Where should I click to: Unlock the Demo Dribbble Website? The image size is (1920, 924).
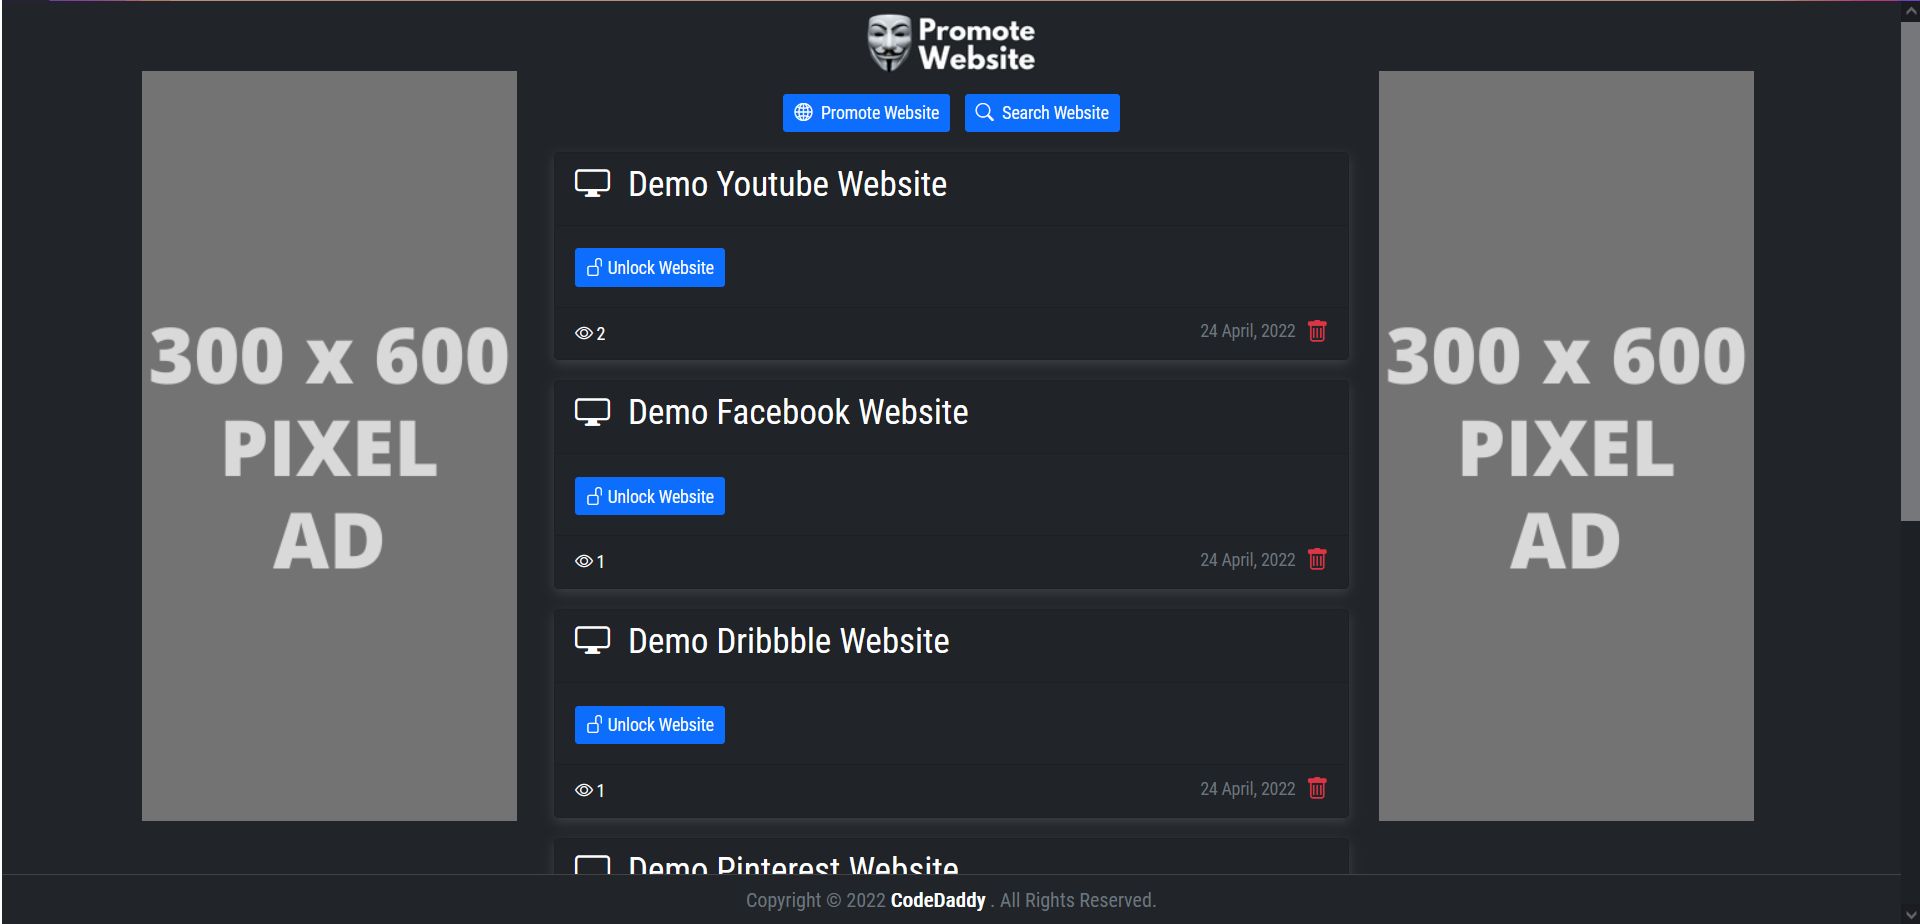point(650,725)
